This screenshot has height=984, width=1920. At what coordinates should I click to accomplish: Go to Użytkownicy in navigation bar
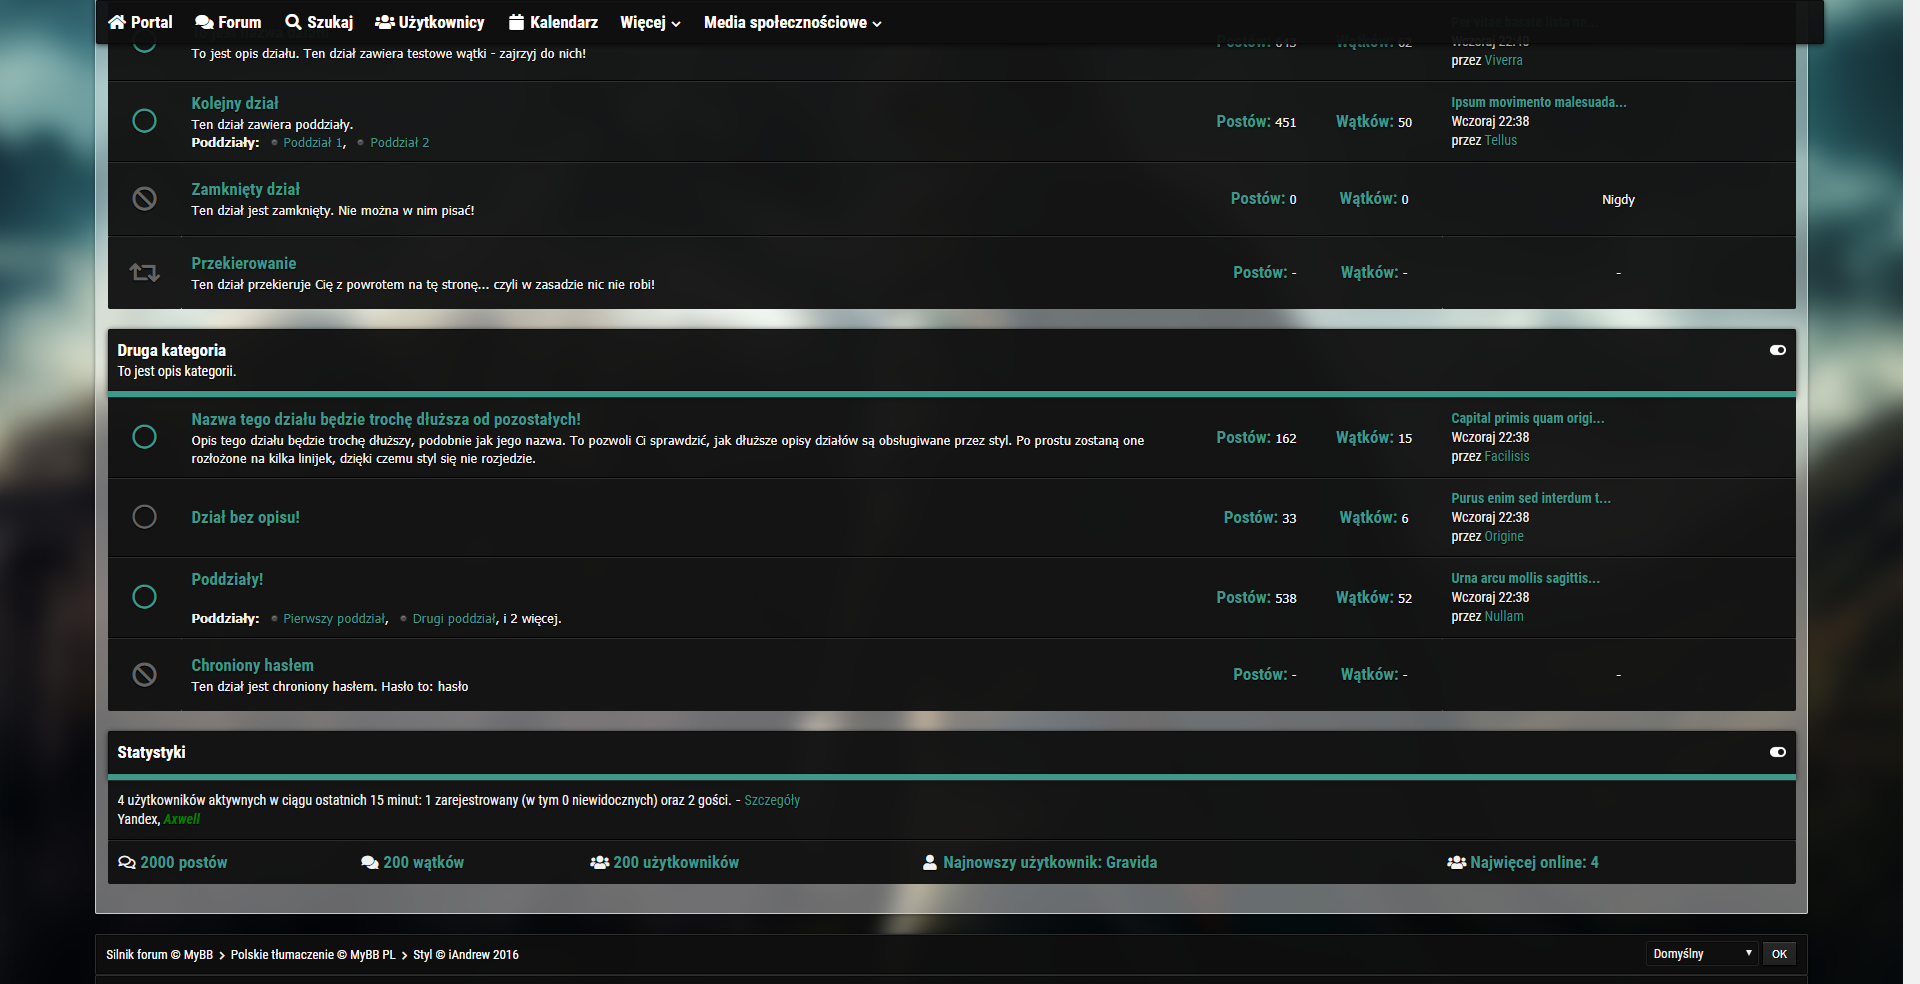pos(430,22)
